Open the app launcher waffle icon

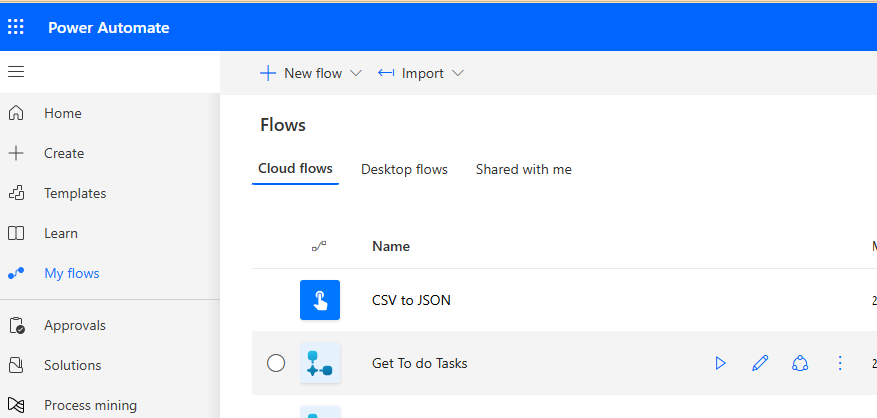click(x=16, y=27)
